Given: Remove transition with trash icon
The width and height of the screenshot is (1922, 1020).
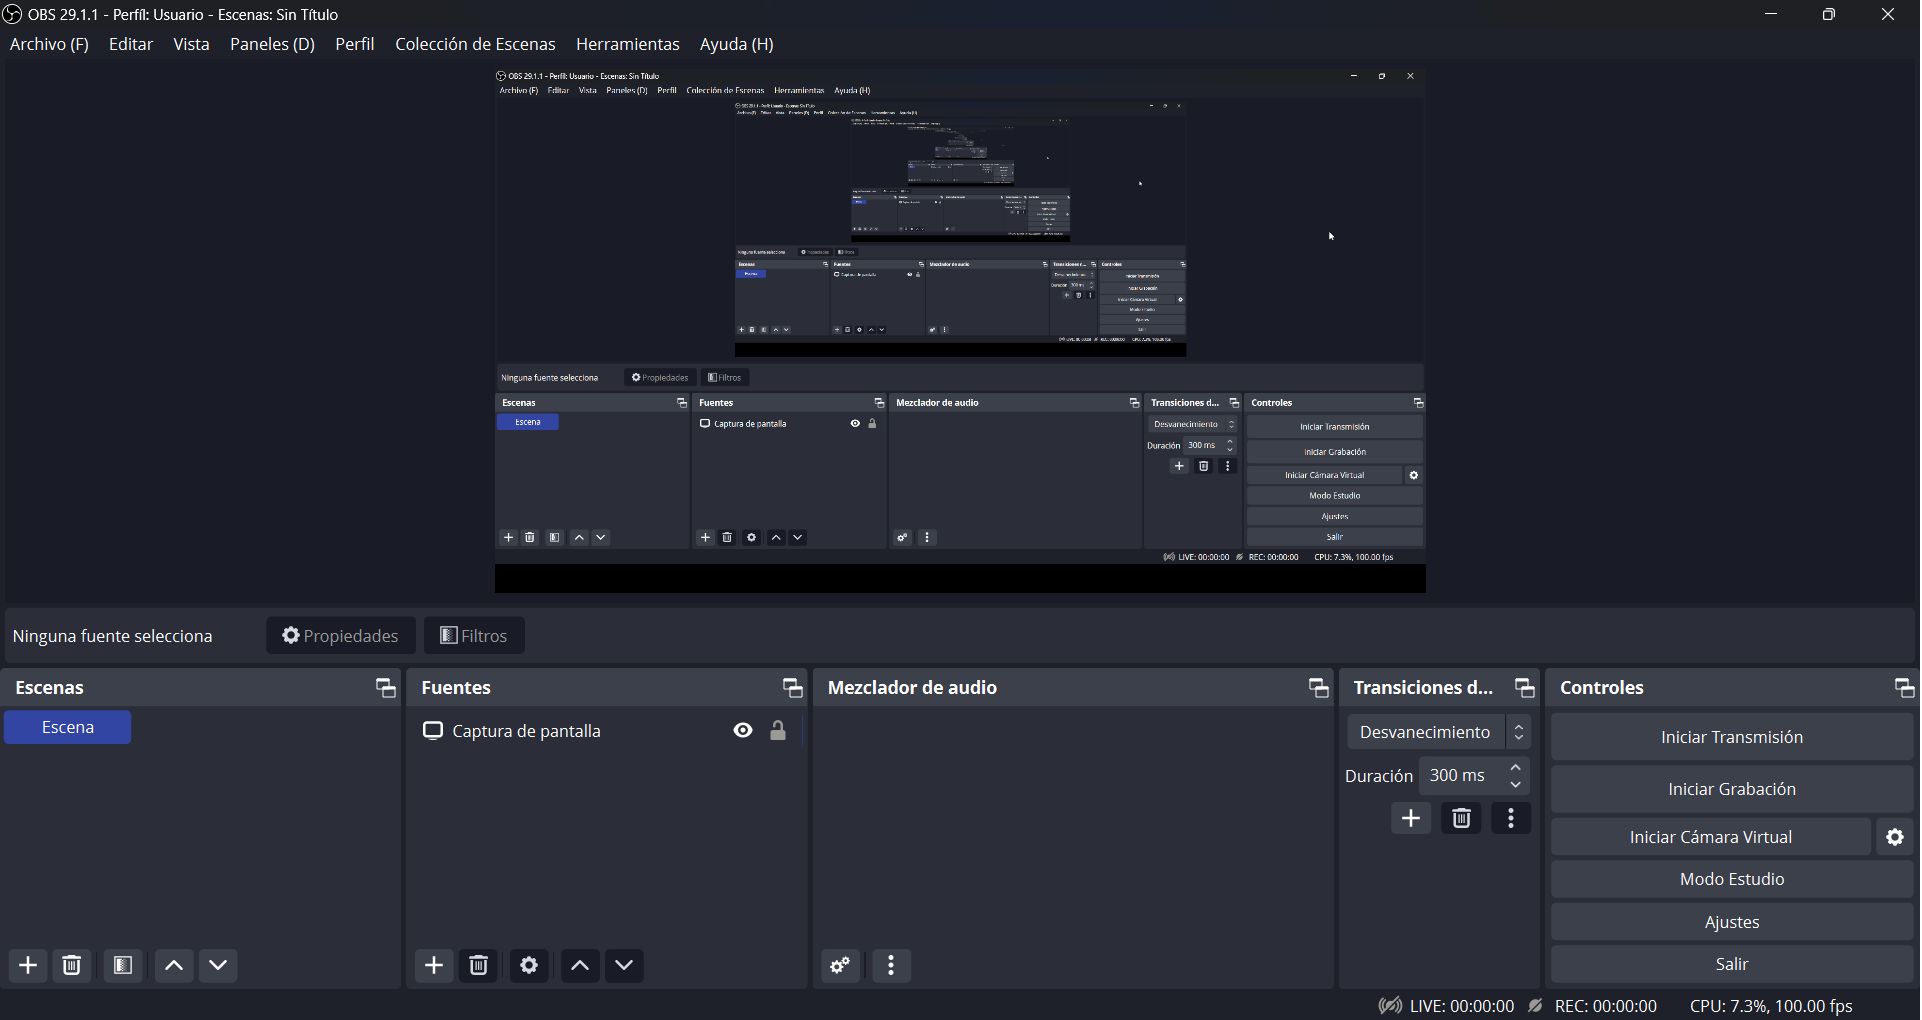Looking at the screenshot, I should 1462,819.
